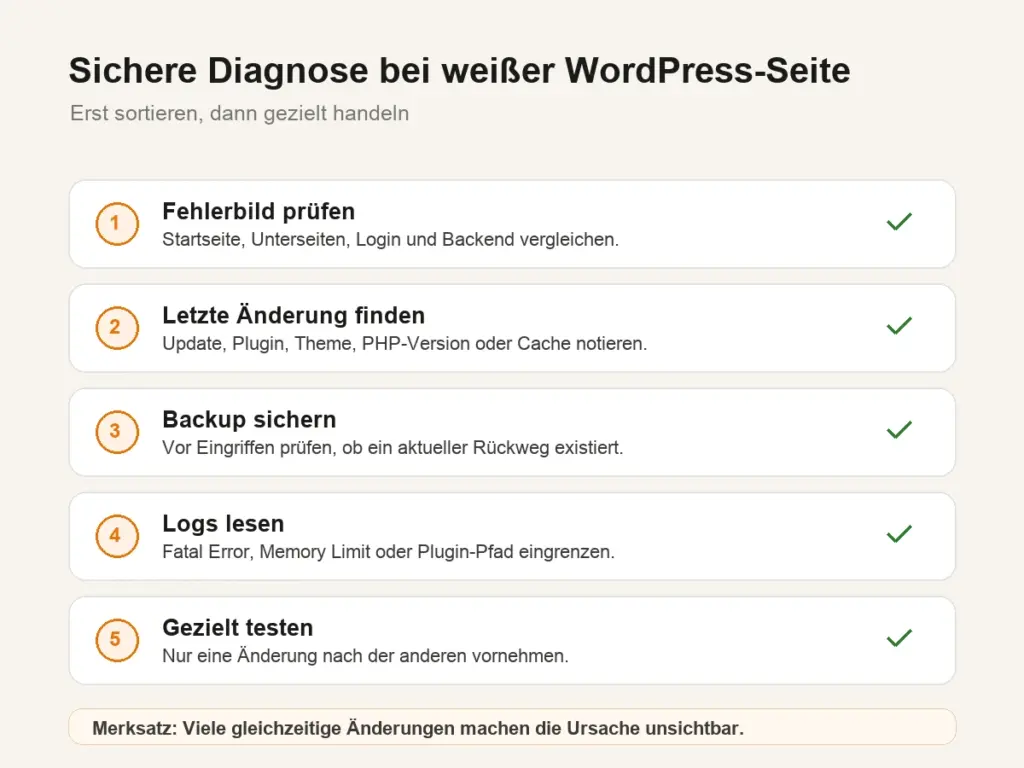Click the step 1 number badge

click(x=117, y=224)
